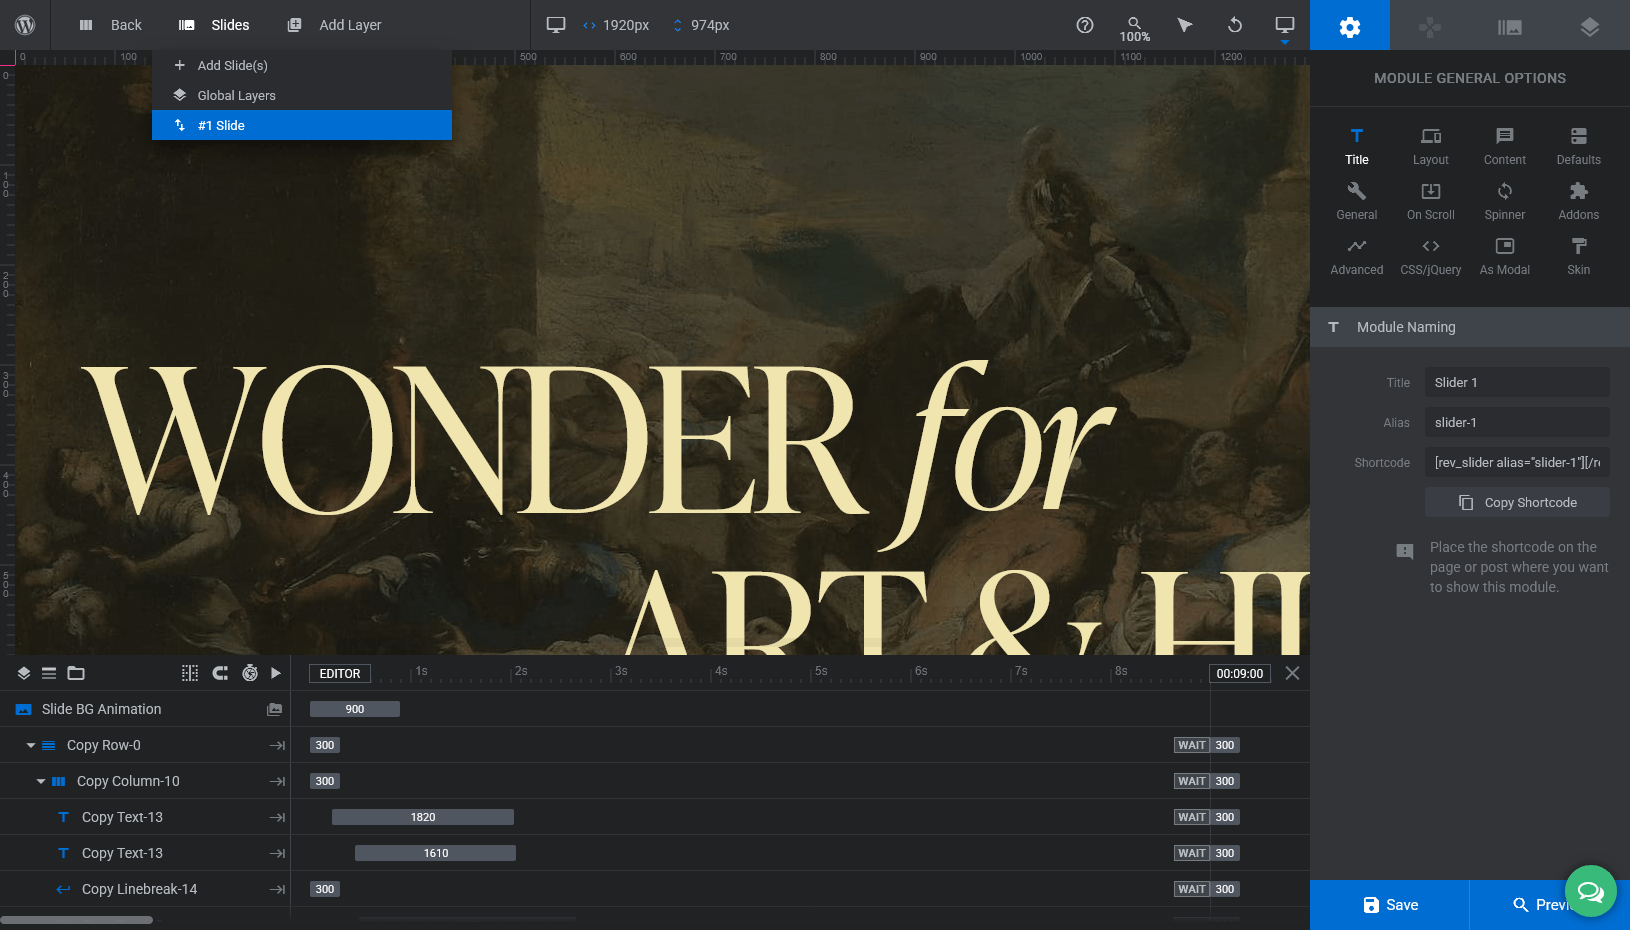Click the Title field containing Slider 1
The image size is (1630, 930).
click(x=1517, y=382)
